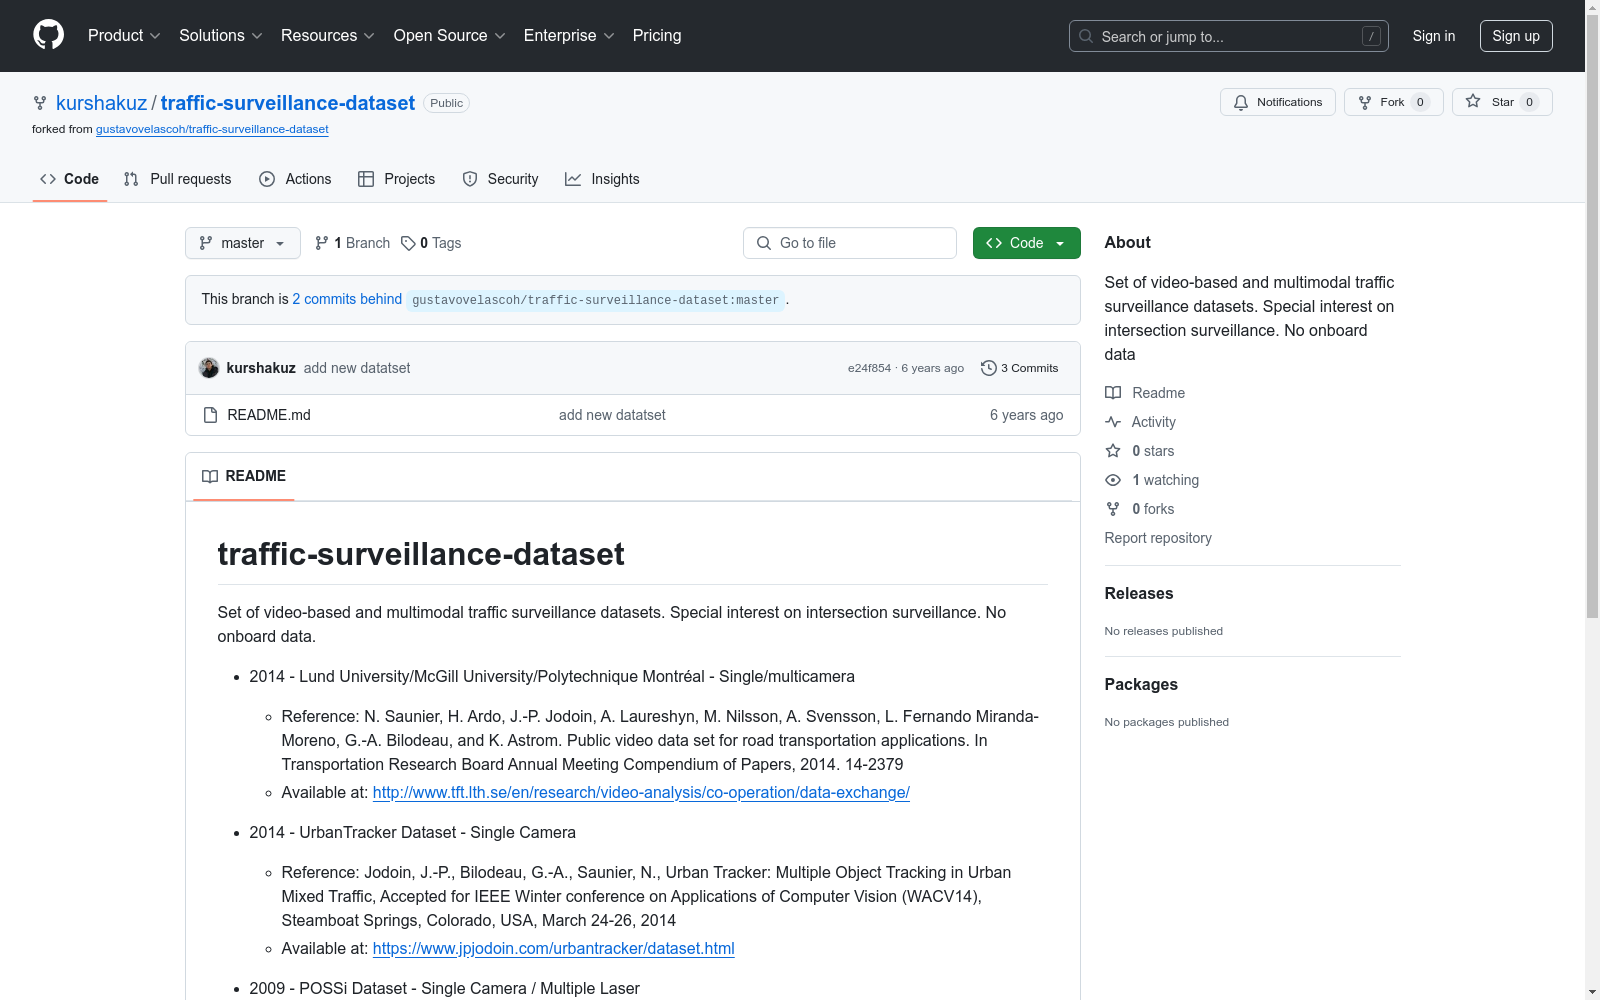Click the forked repository icon by title
Image resolution: width=1600 pixels, height=1000 pixels.
coord(40,103)
